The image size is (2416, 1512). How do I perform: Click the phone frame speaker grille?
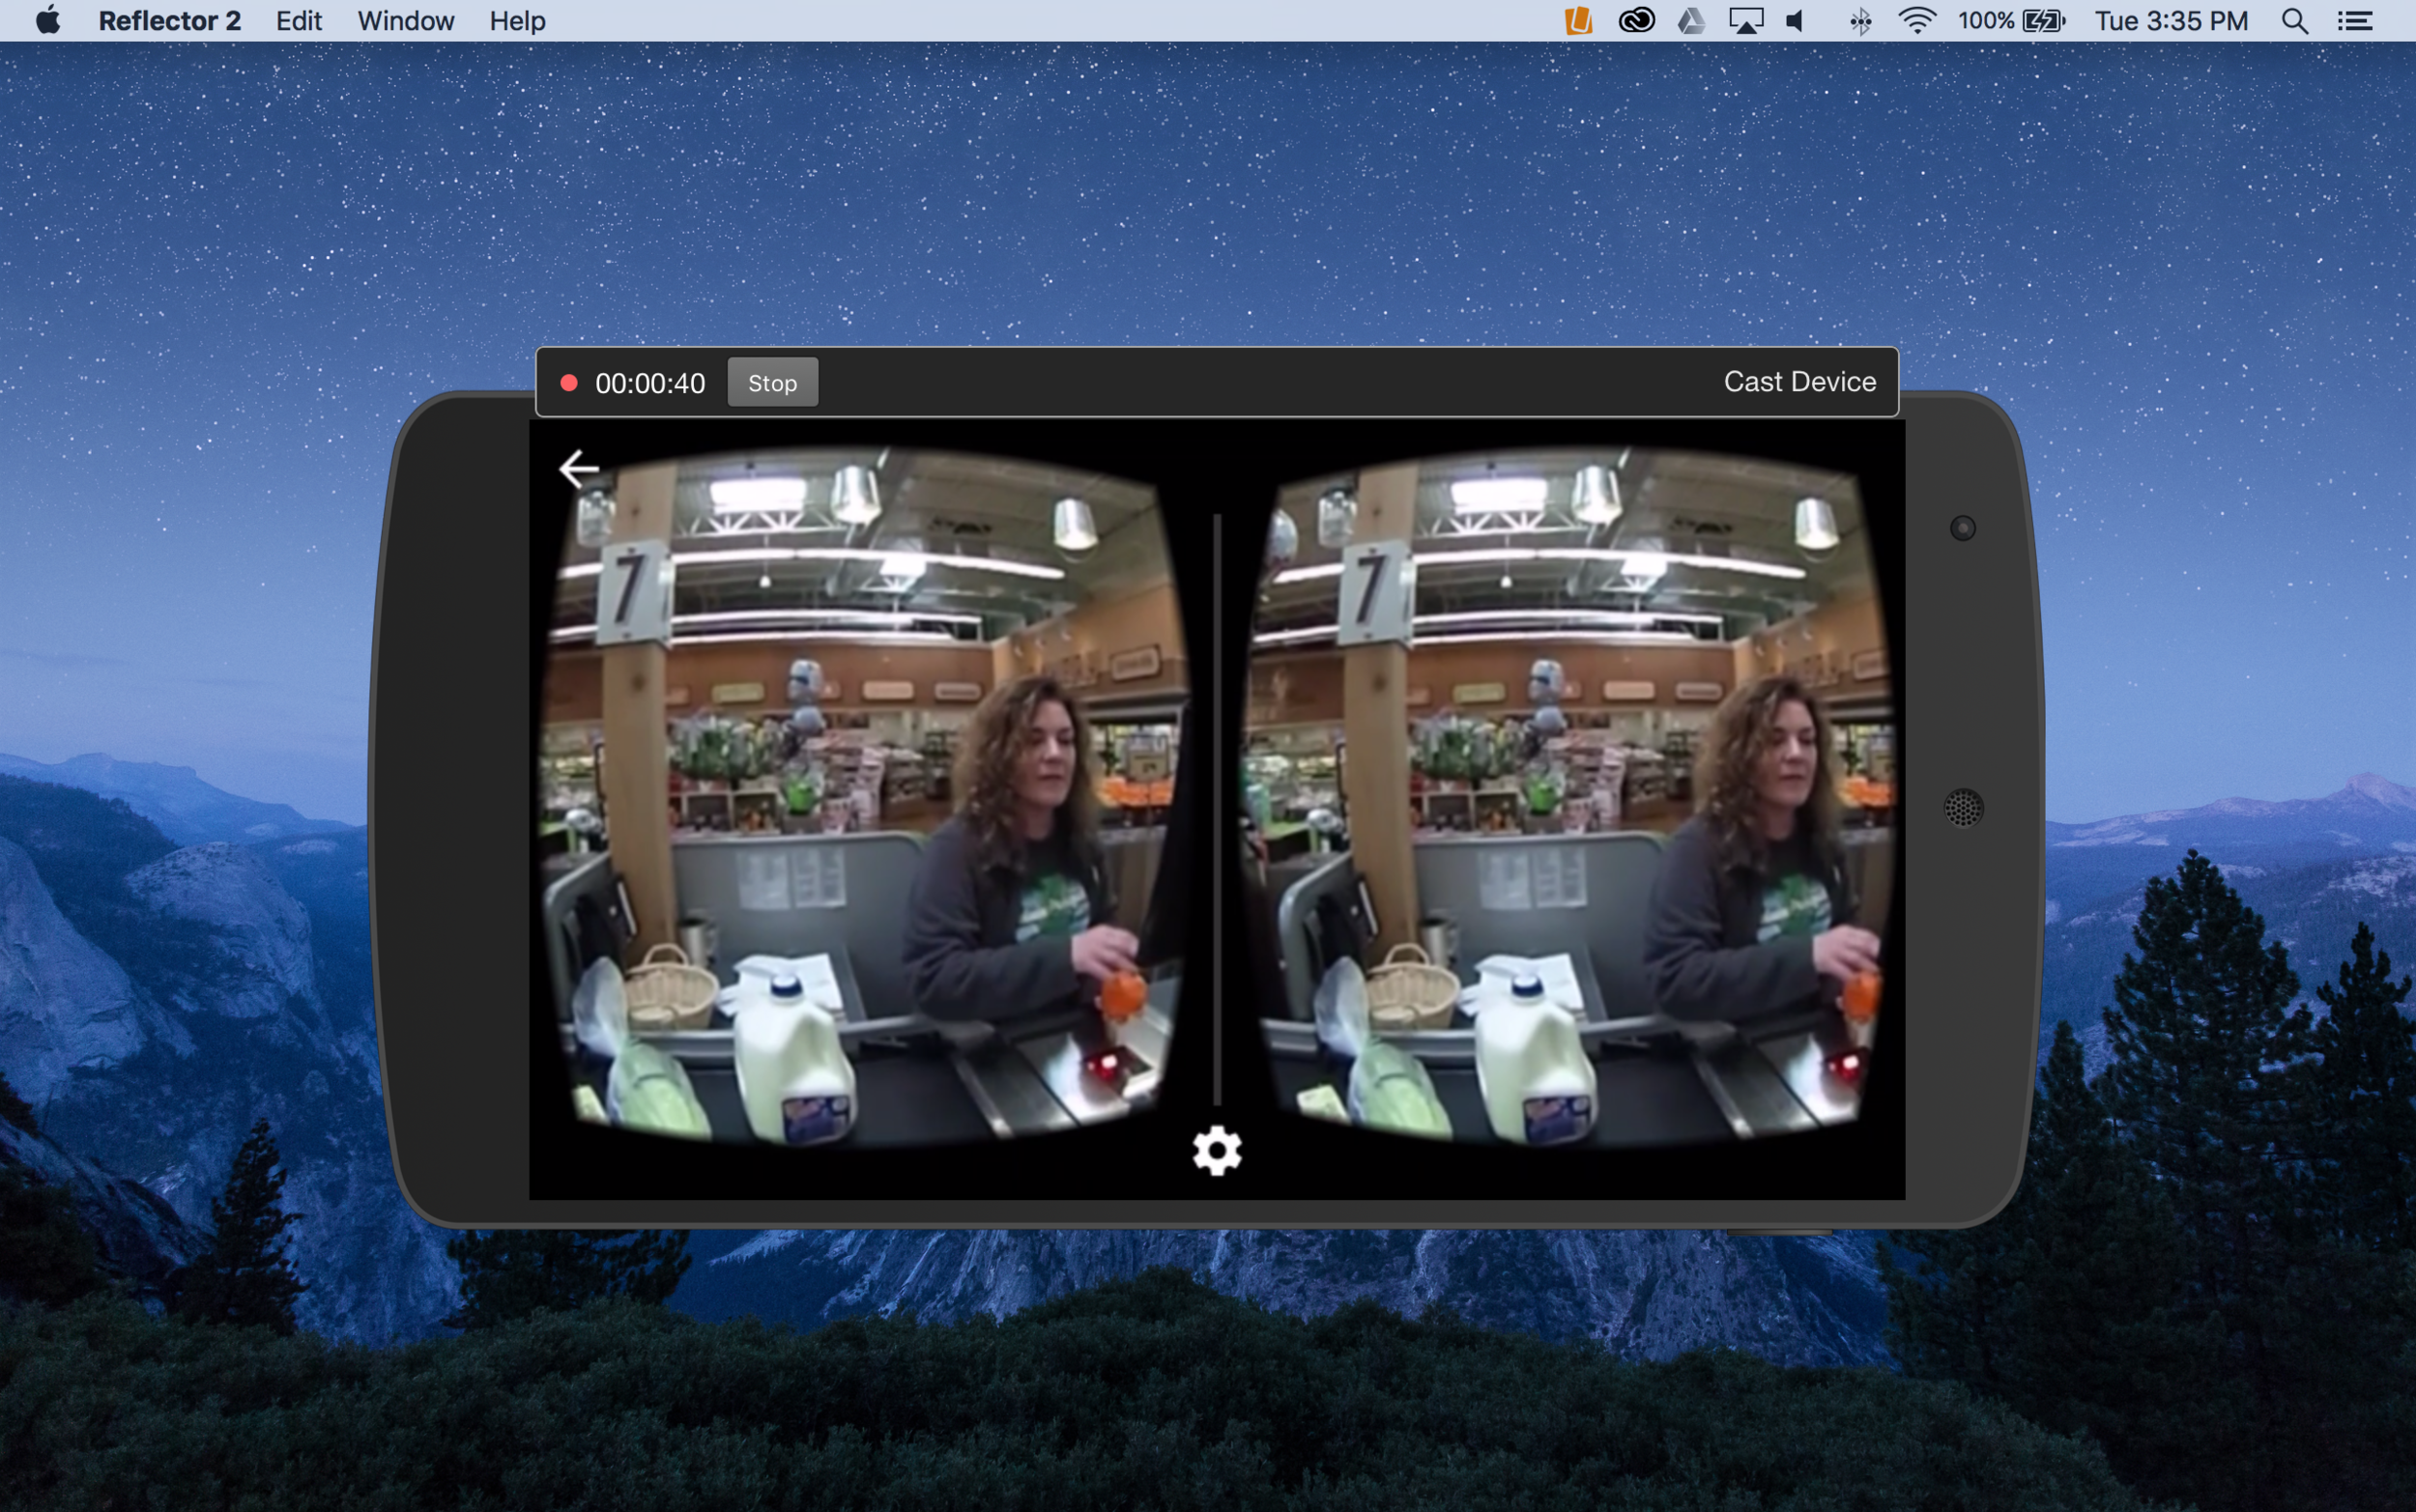pos(1963,808)
